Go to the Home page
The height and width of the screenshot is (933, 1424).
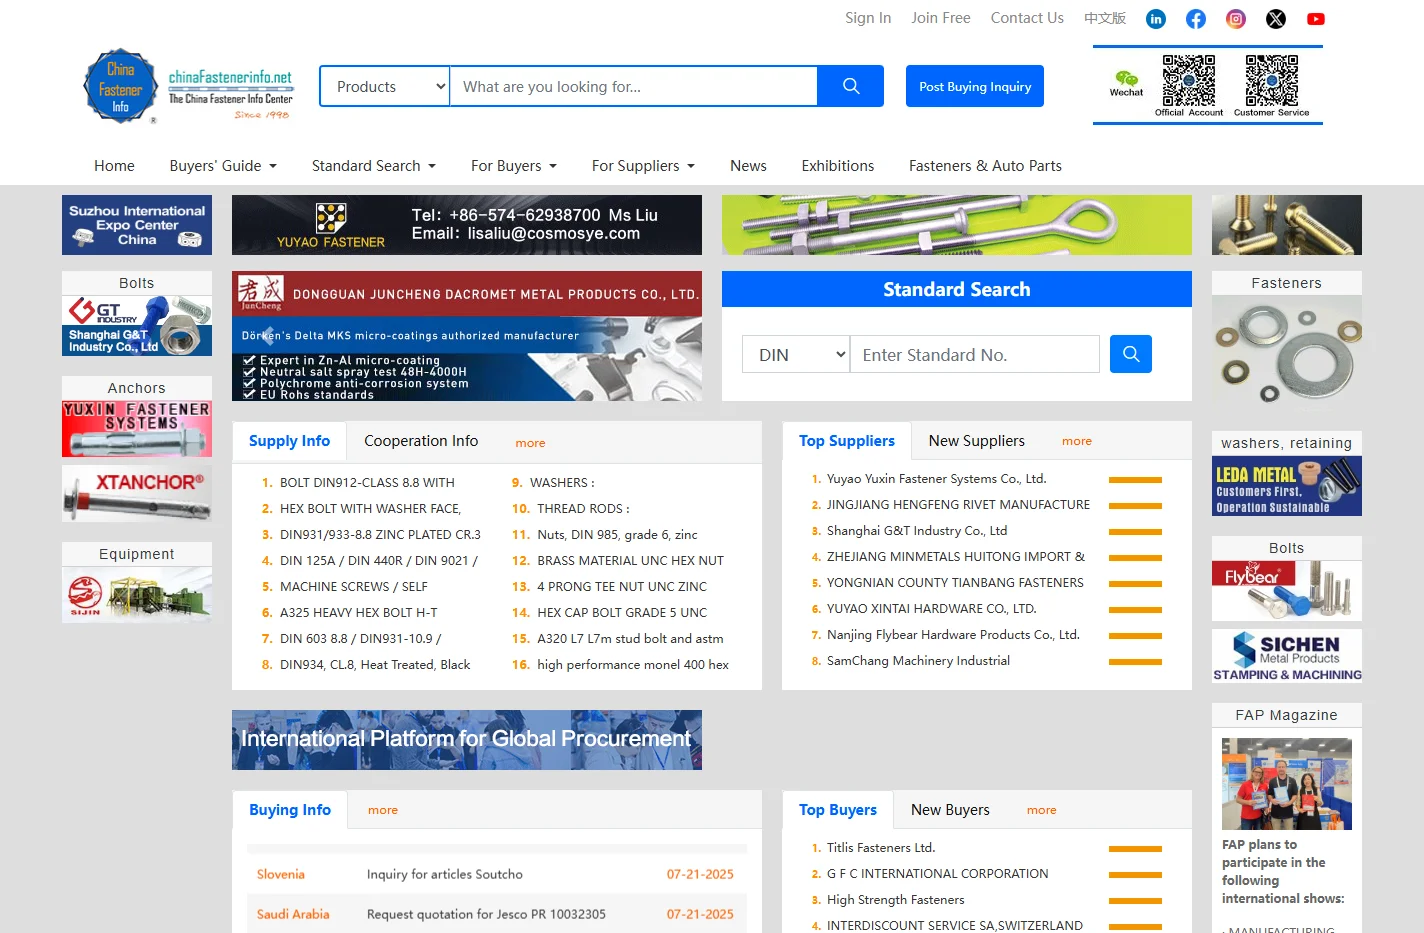[x=114, y=166]
